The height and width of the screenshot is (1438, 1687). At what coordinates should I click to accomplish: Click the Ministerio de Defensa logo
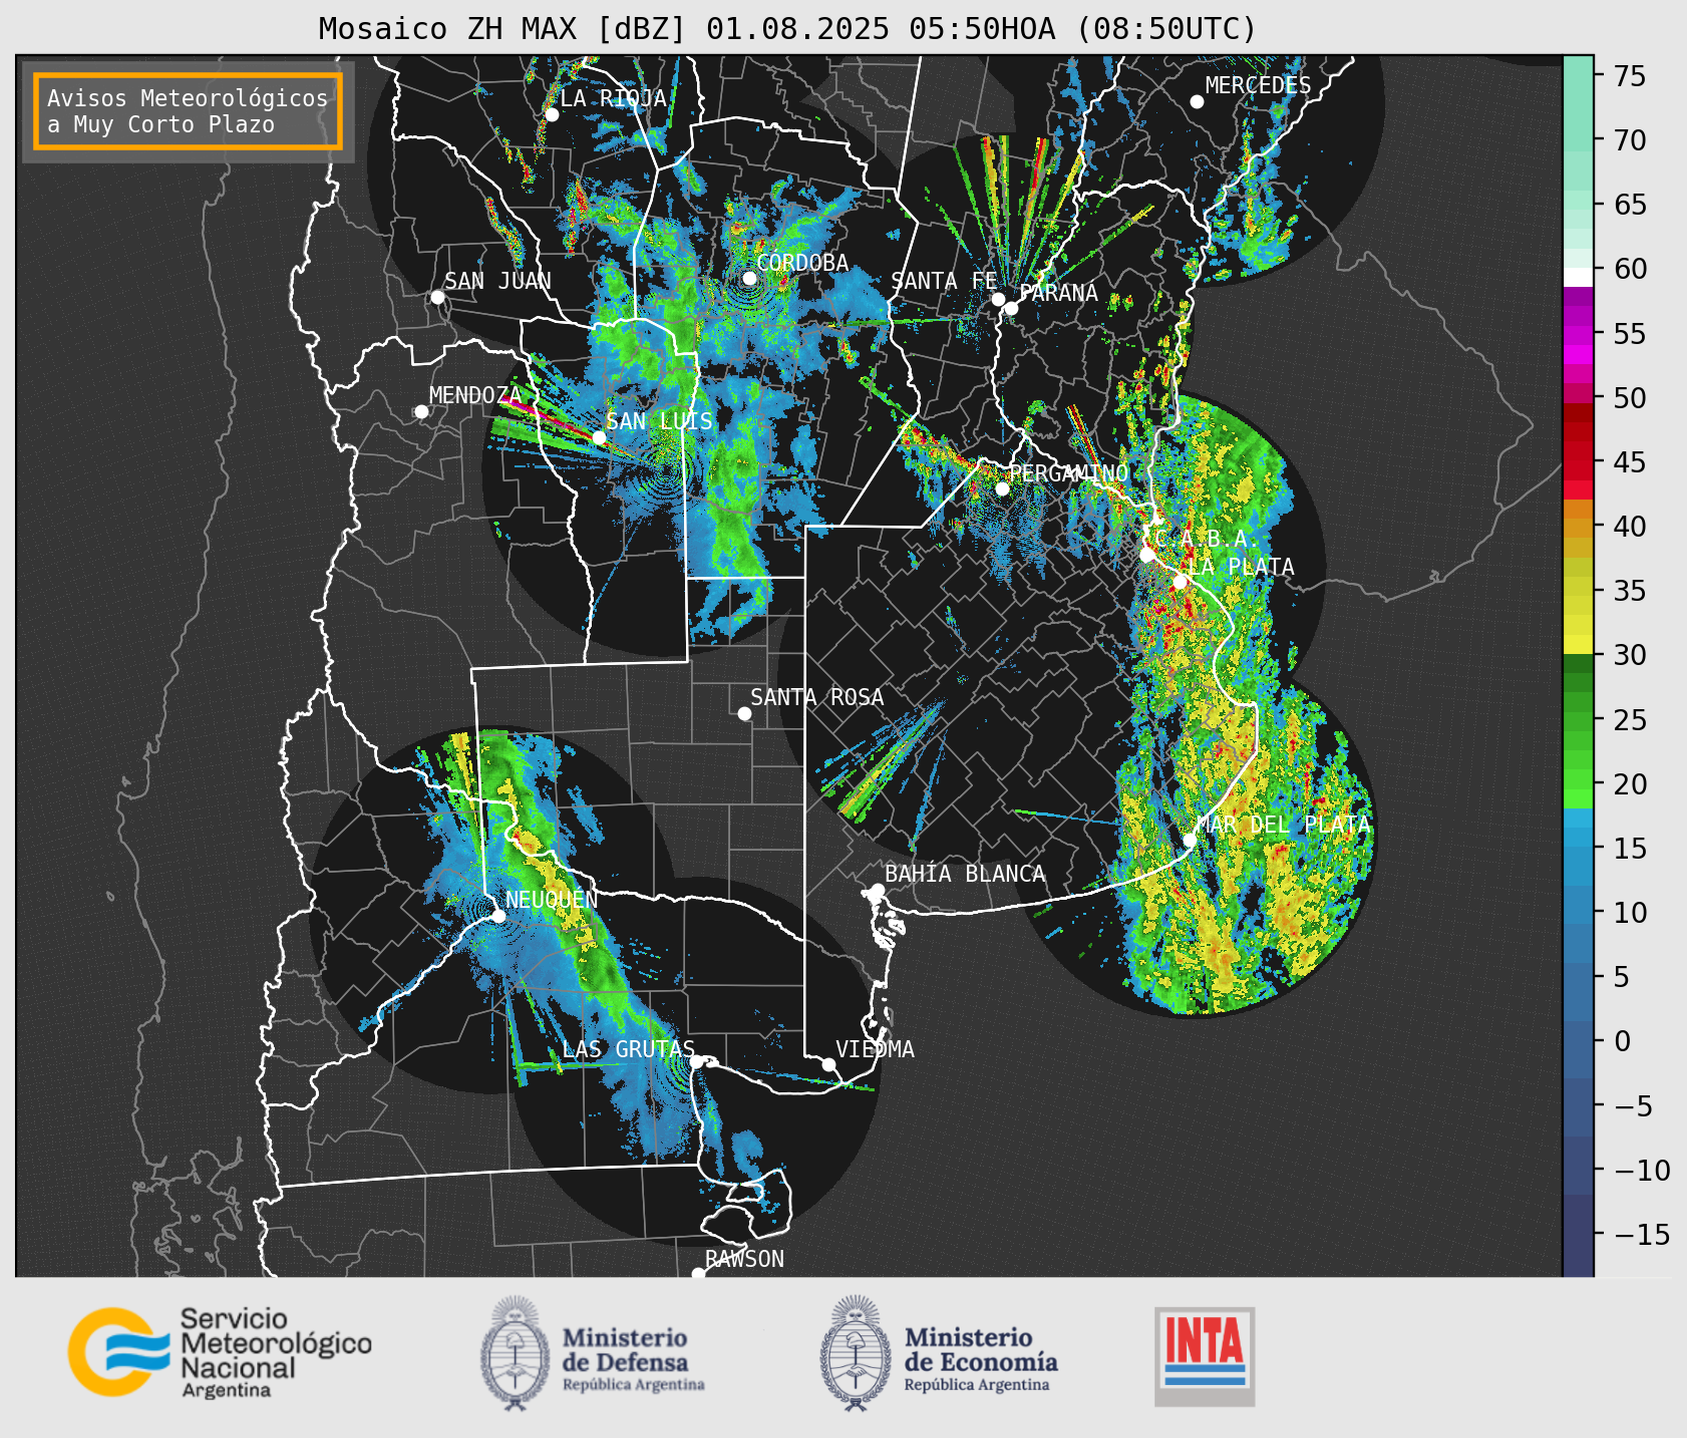coord(593,1353)
